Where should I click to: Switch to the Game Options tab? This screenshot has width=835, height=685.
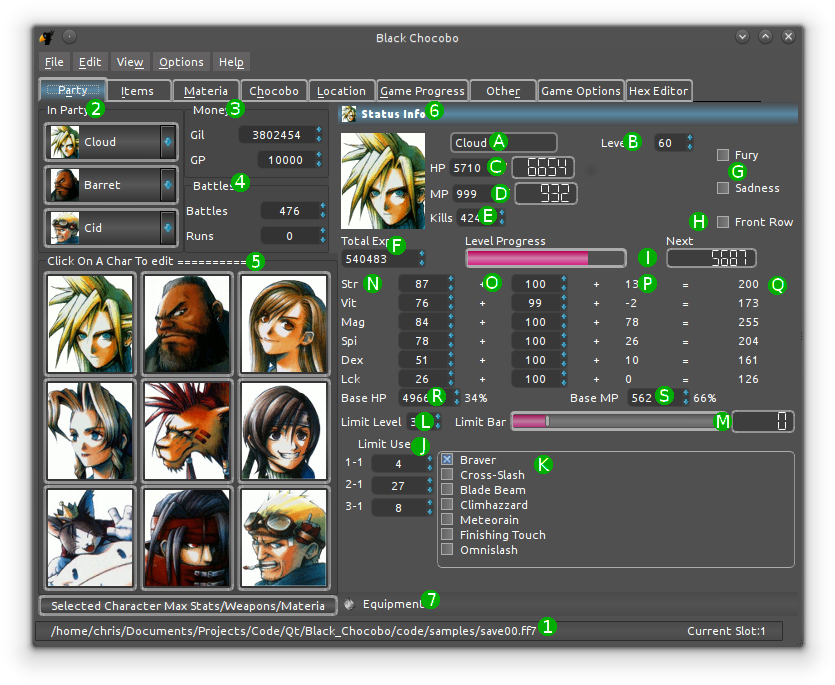coord(580,91)
